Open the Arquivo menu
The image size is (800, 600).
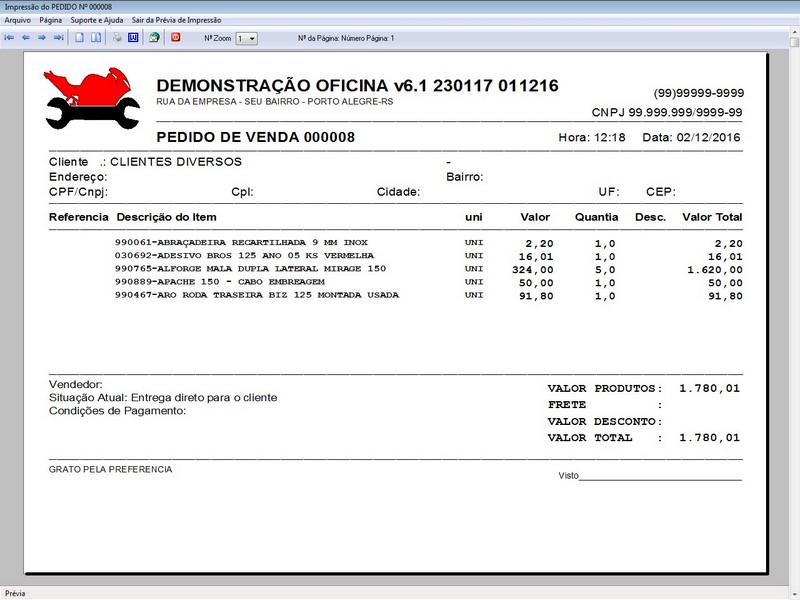pyautogui.click(x=17, y=18)
